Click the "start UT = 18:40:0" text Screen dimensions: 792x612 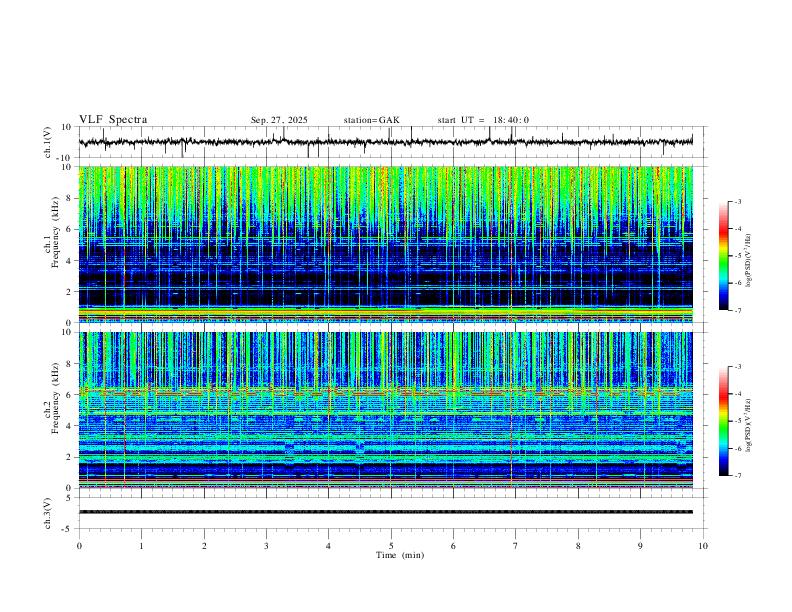483,120
